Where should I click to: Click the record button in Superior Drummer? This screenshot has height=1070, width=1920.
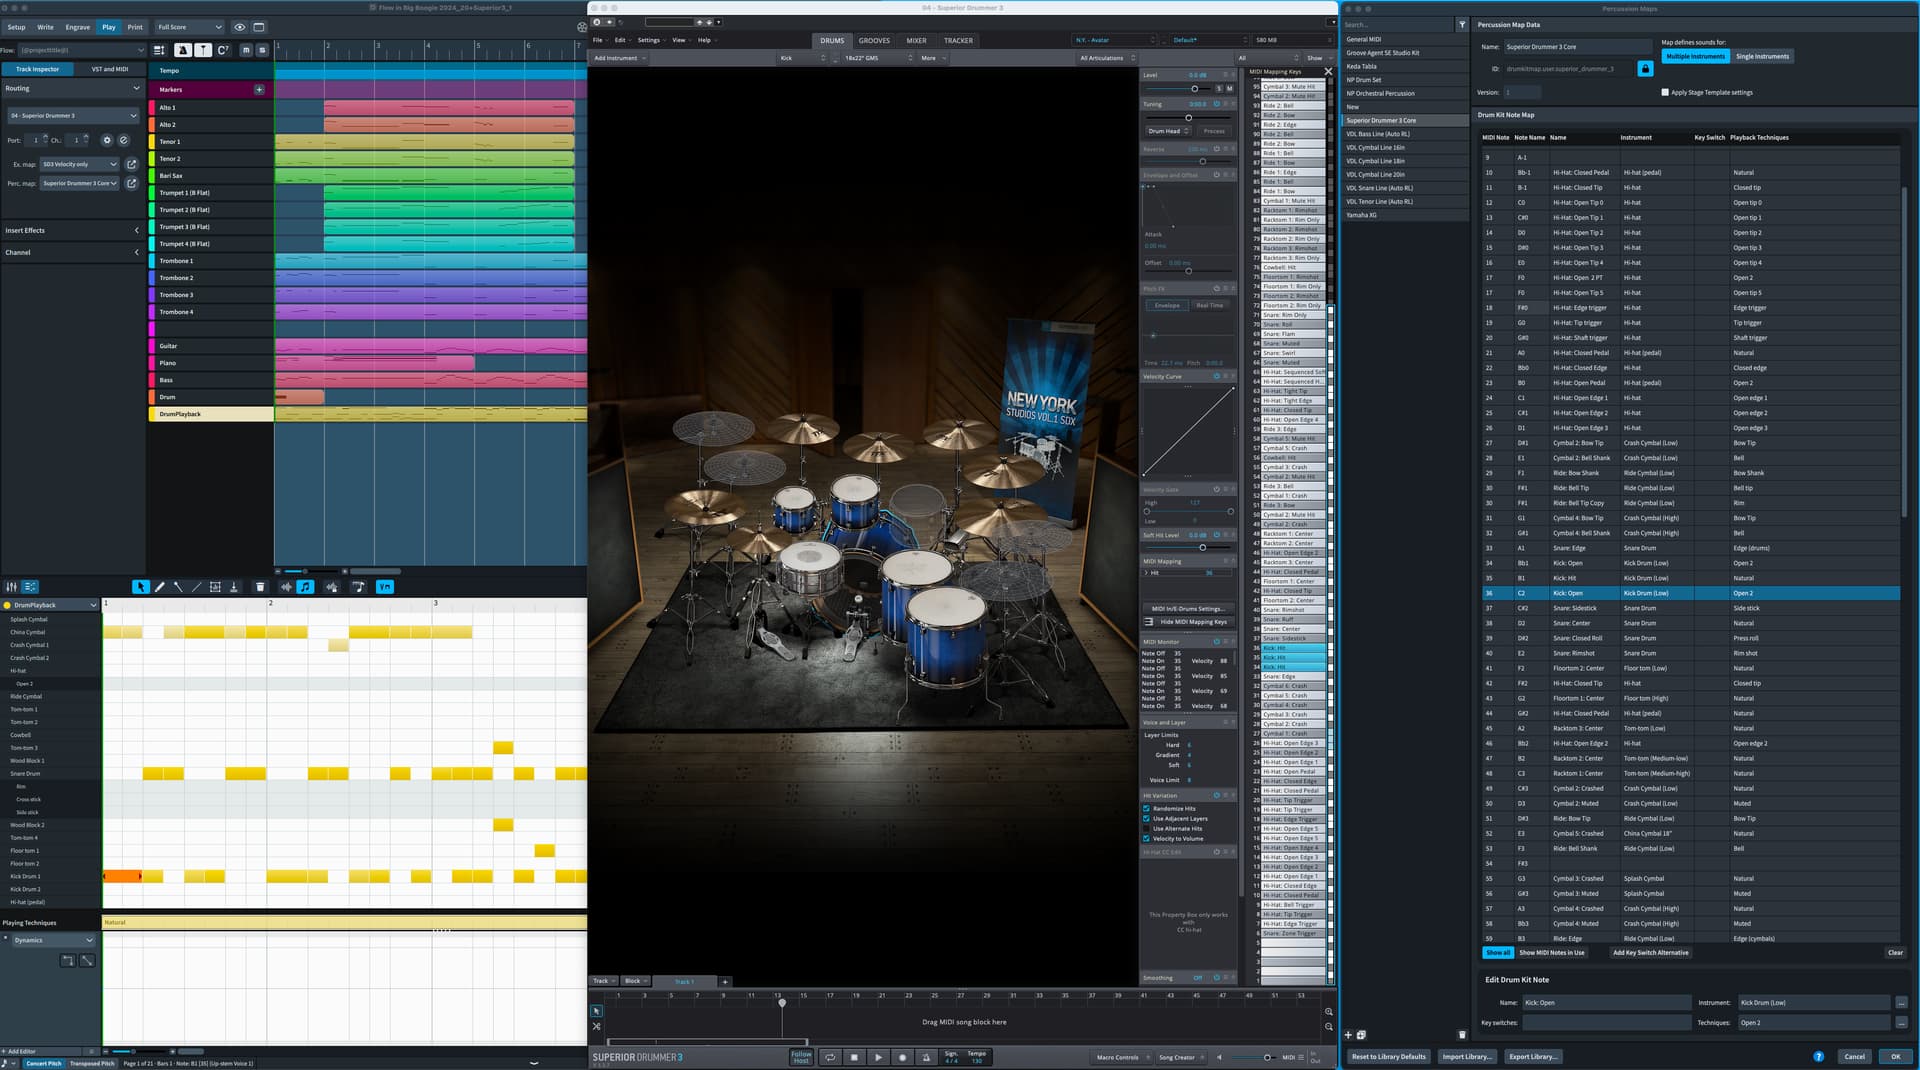pos(902,1057)
